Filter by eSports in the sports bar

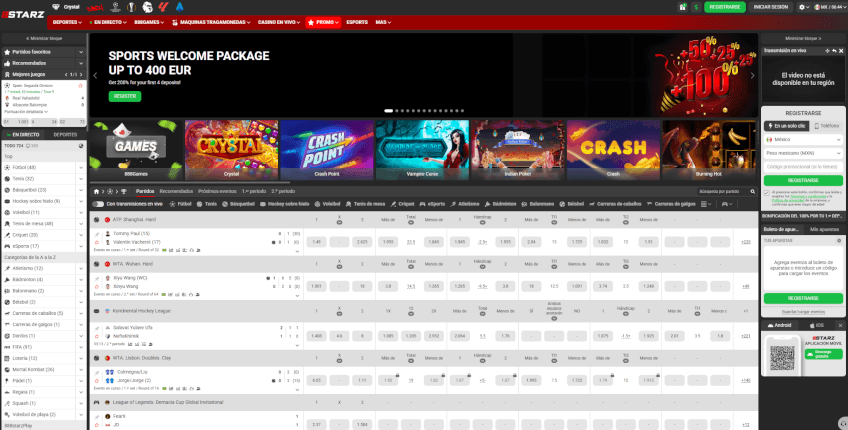432,204
